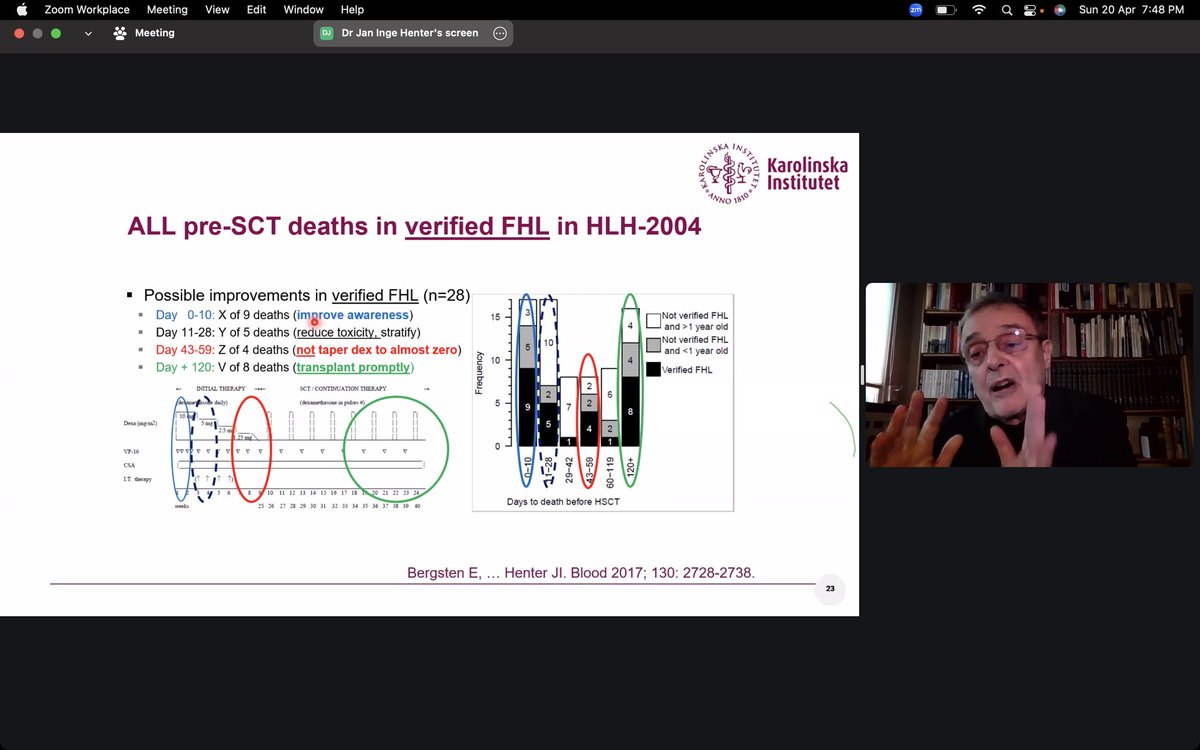The image size is (1200, 750).
Task: Launch Siri from menu bar
Action: 1059,9
